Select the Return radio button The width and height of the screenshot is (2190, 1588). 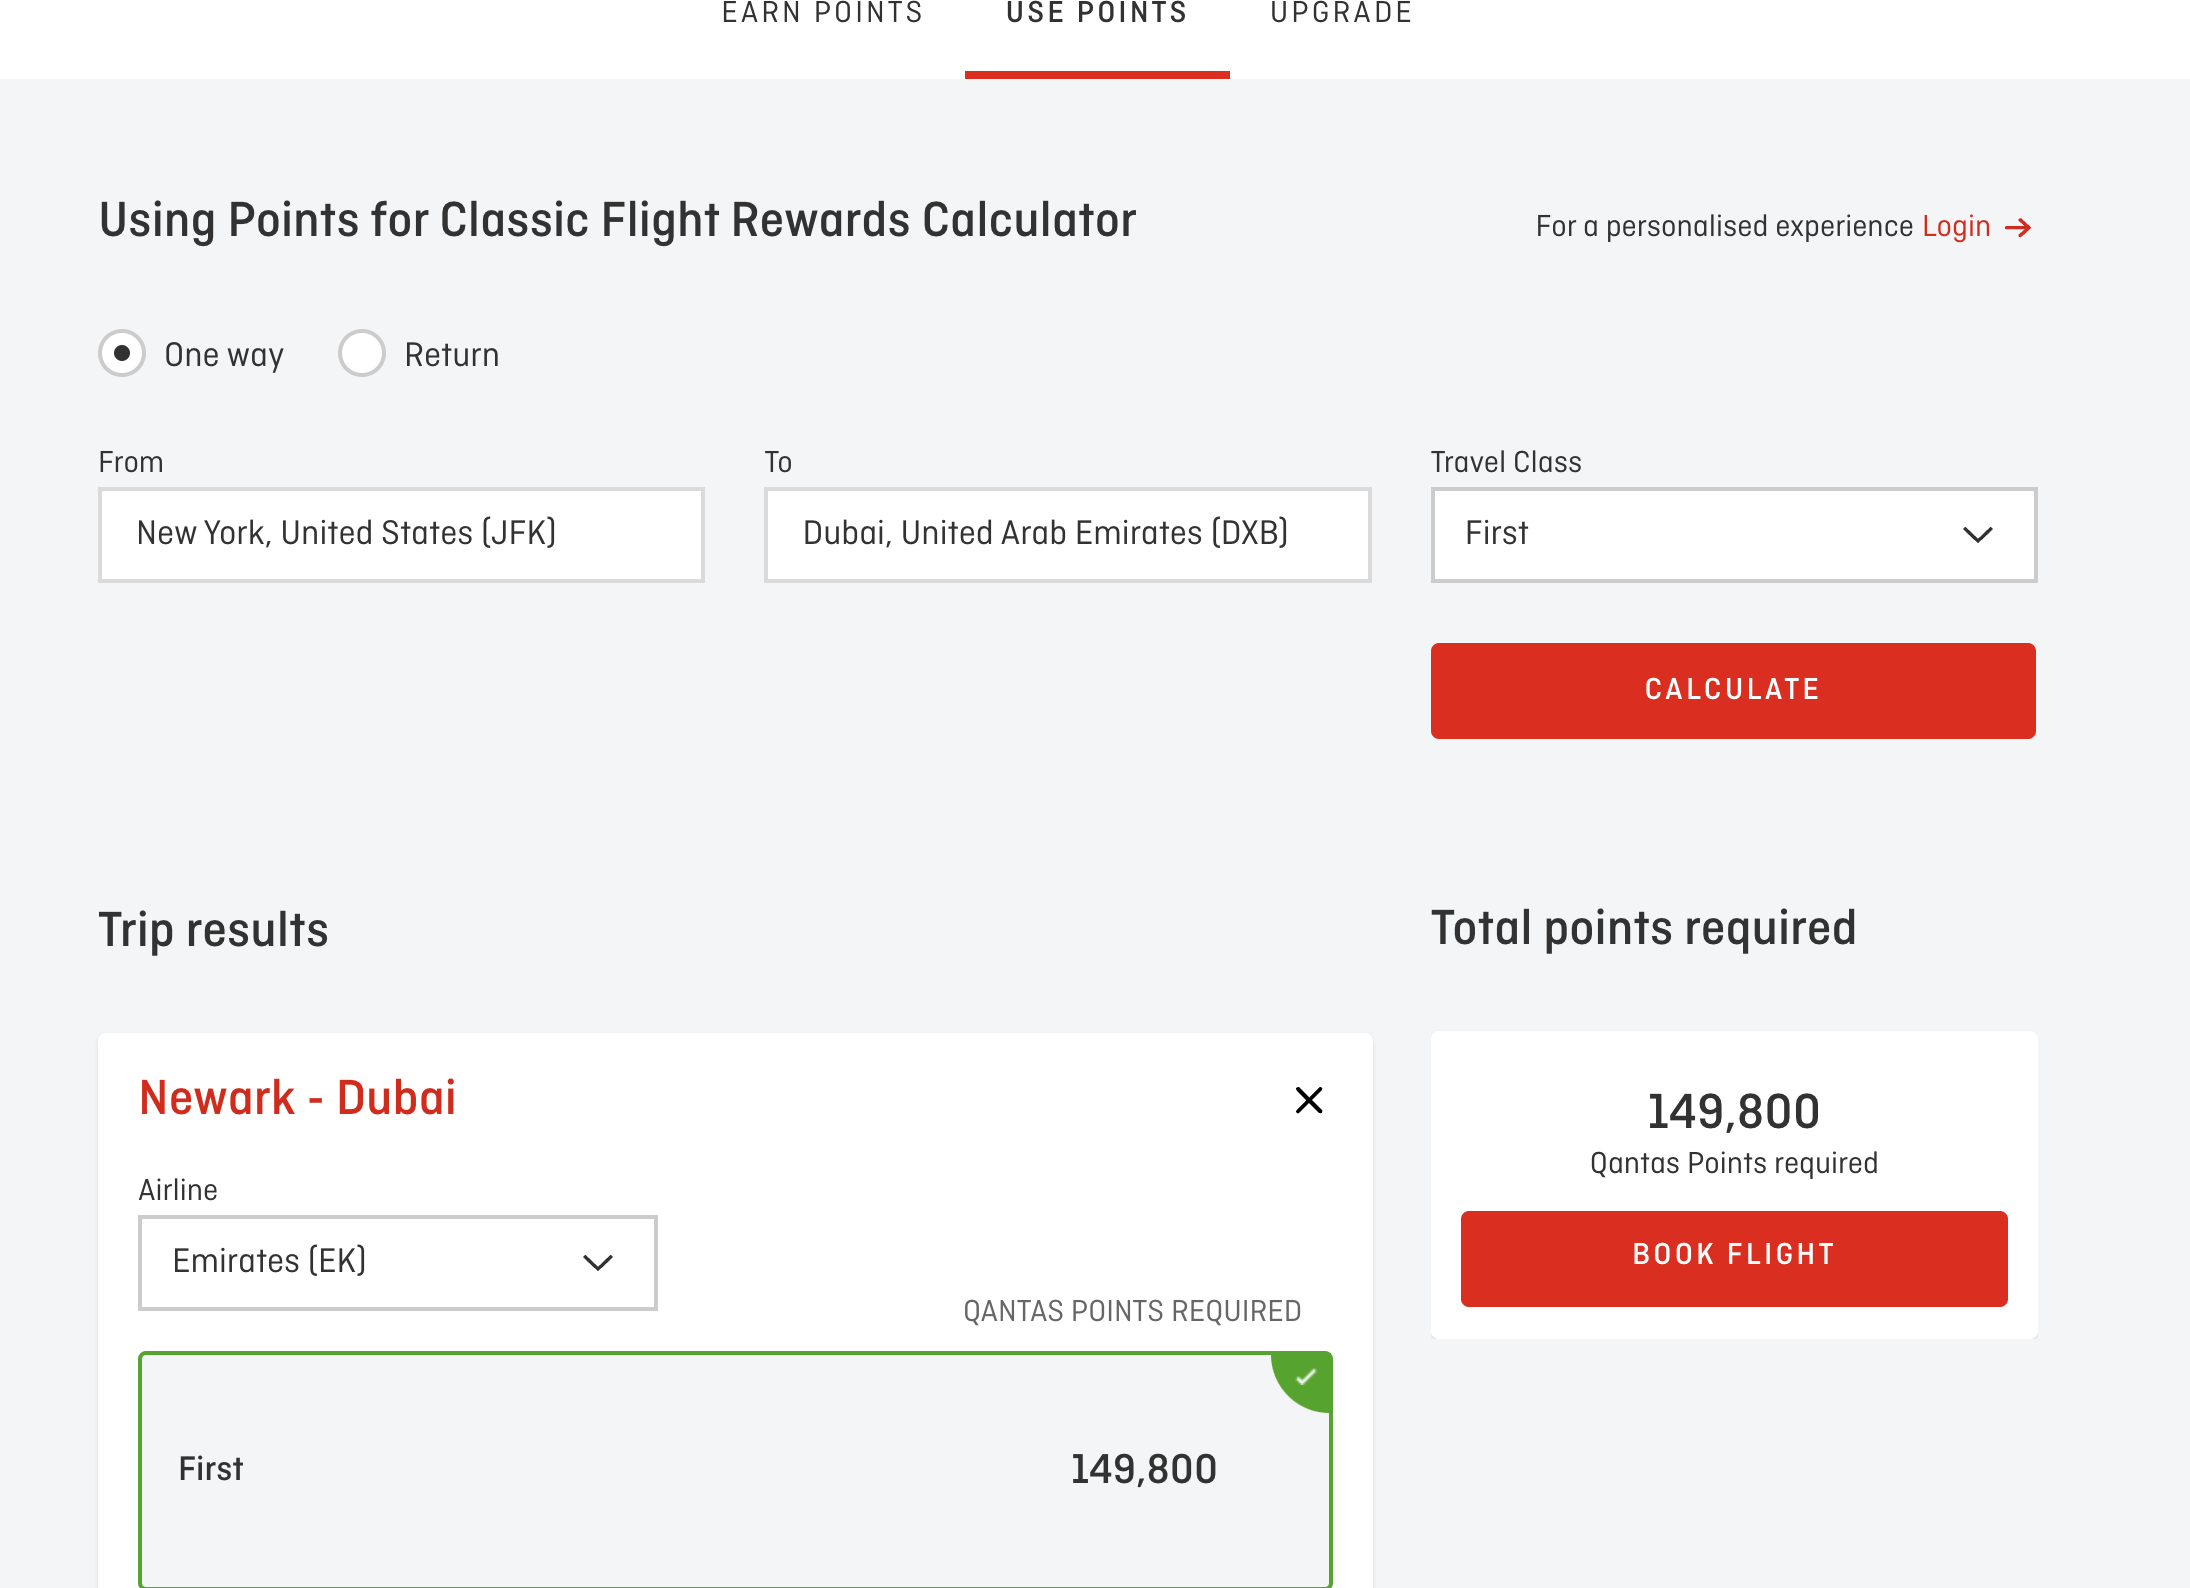pos(362,353)
